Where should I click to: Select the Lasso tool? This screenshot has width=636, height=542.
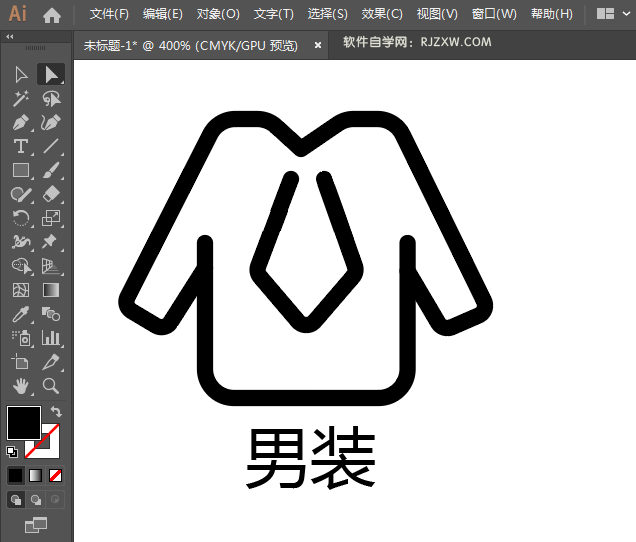[51, 99]
